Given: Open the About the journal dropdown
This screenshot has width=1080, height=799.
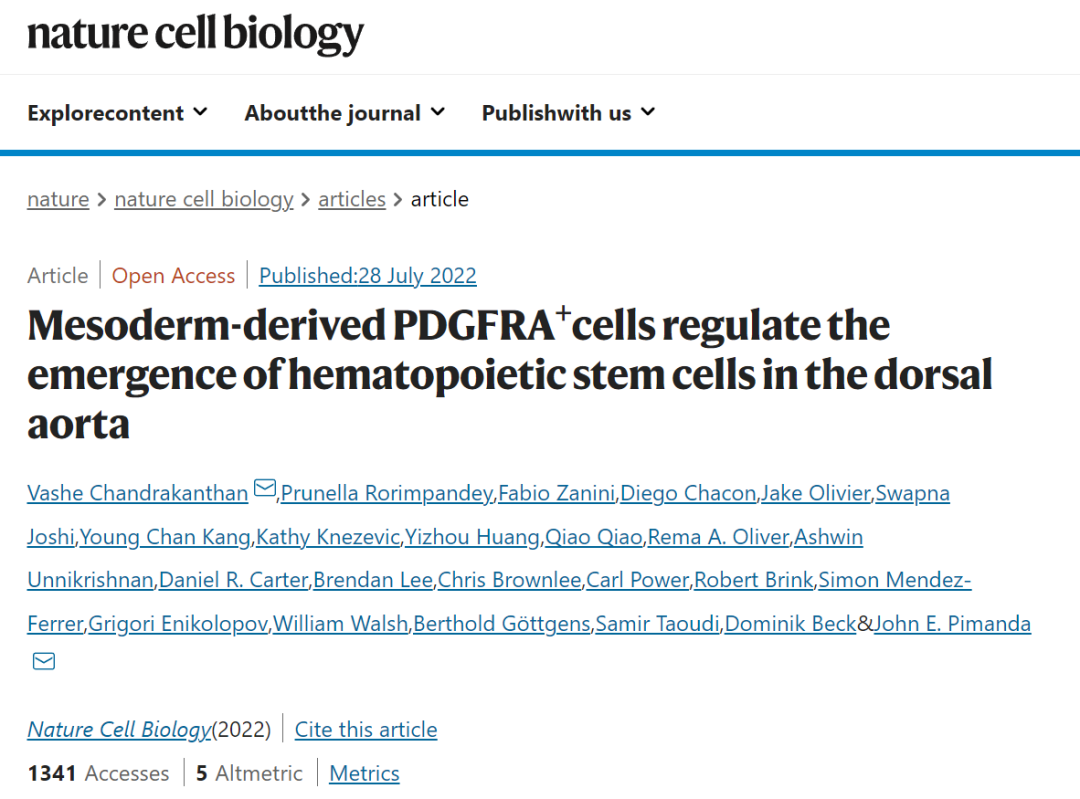Looking at the screenshot, I should click(x=345, y=113).
